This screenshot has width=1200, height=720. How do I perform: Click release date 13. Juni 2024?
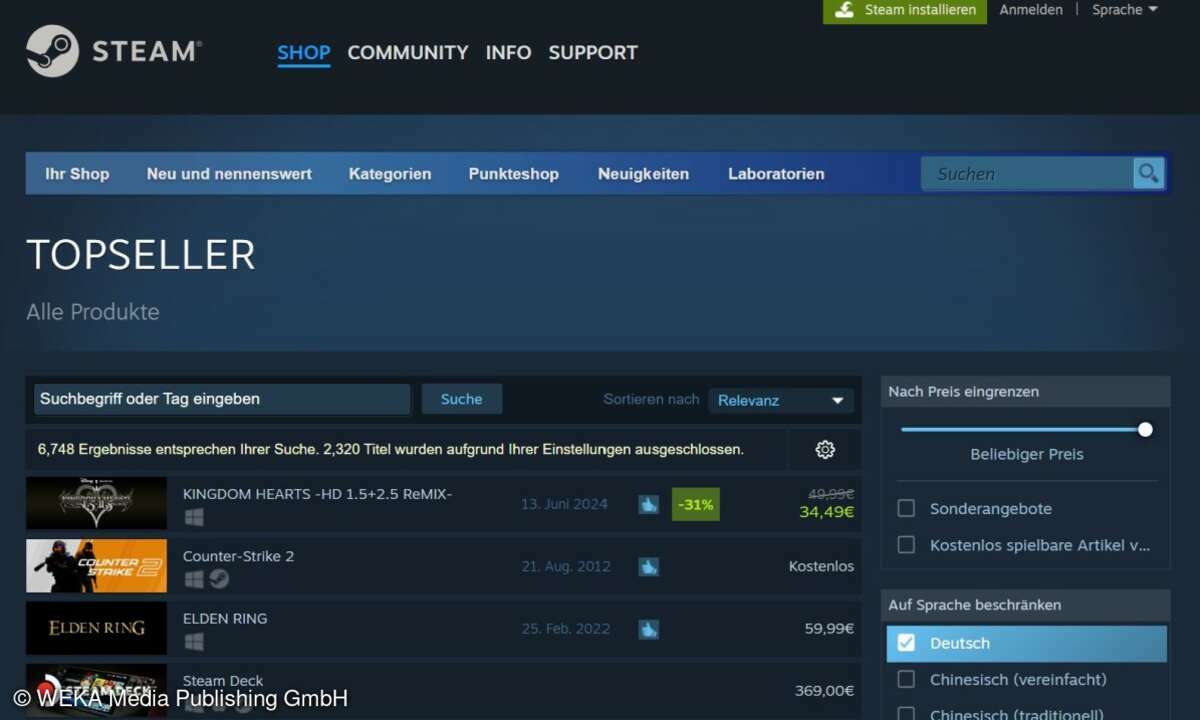click(564, 504)
